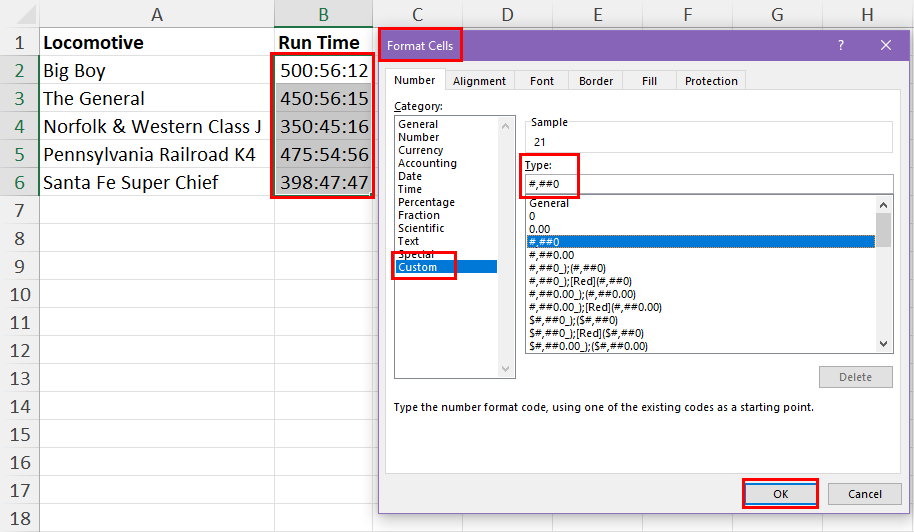Click the Category list scroll up arrow
This screenshot has height=532, width=914.
(x=505, y=126)
